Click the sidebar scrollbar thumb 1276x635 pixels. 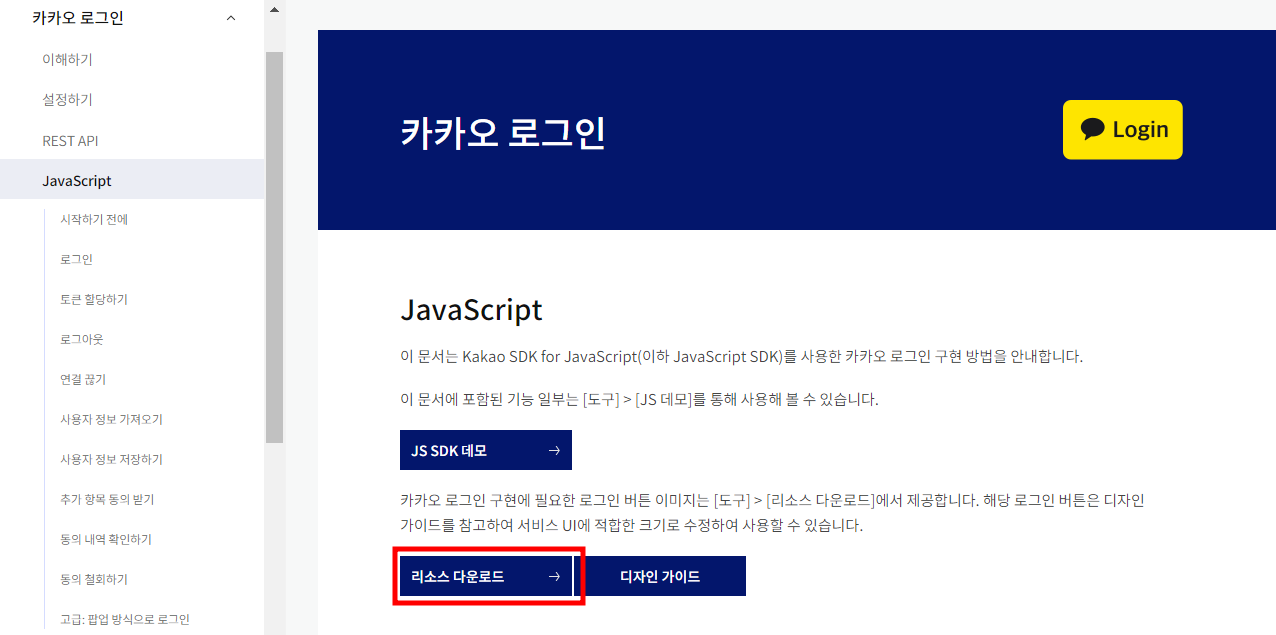pyautogui.click(x=274, y=247)
